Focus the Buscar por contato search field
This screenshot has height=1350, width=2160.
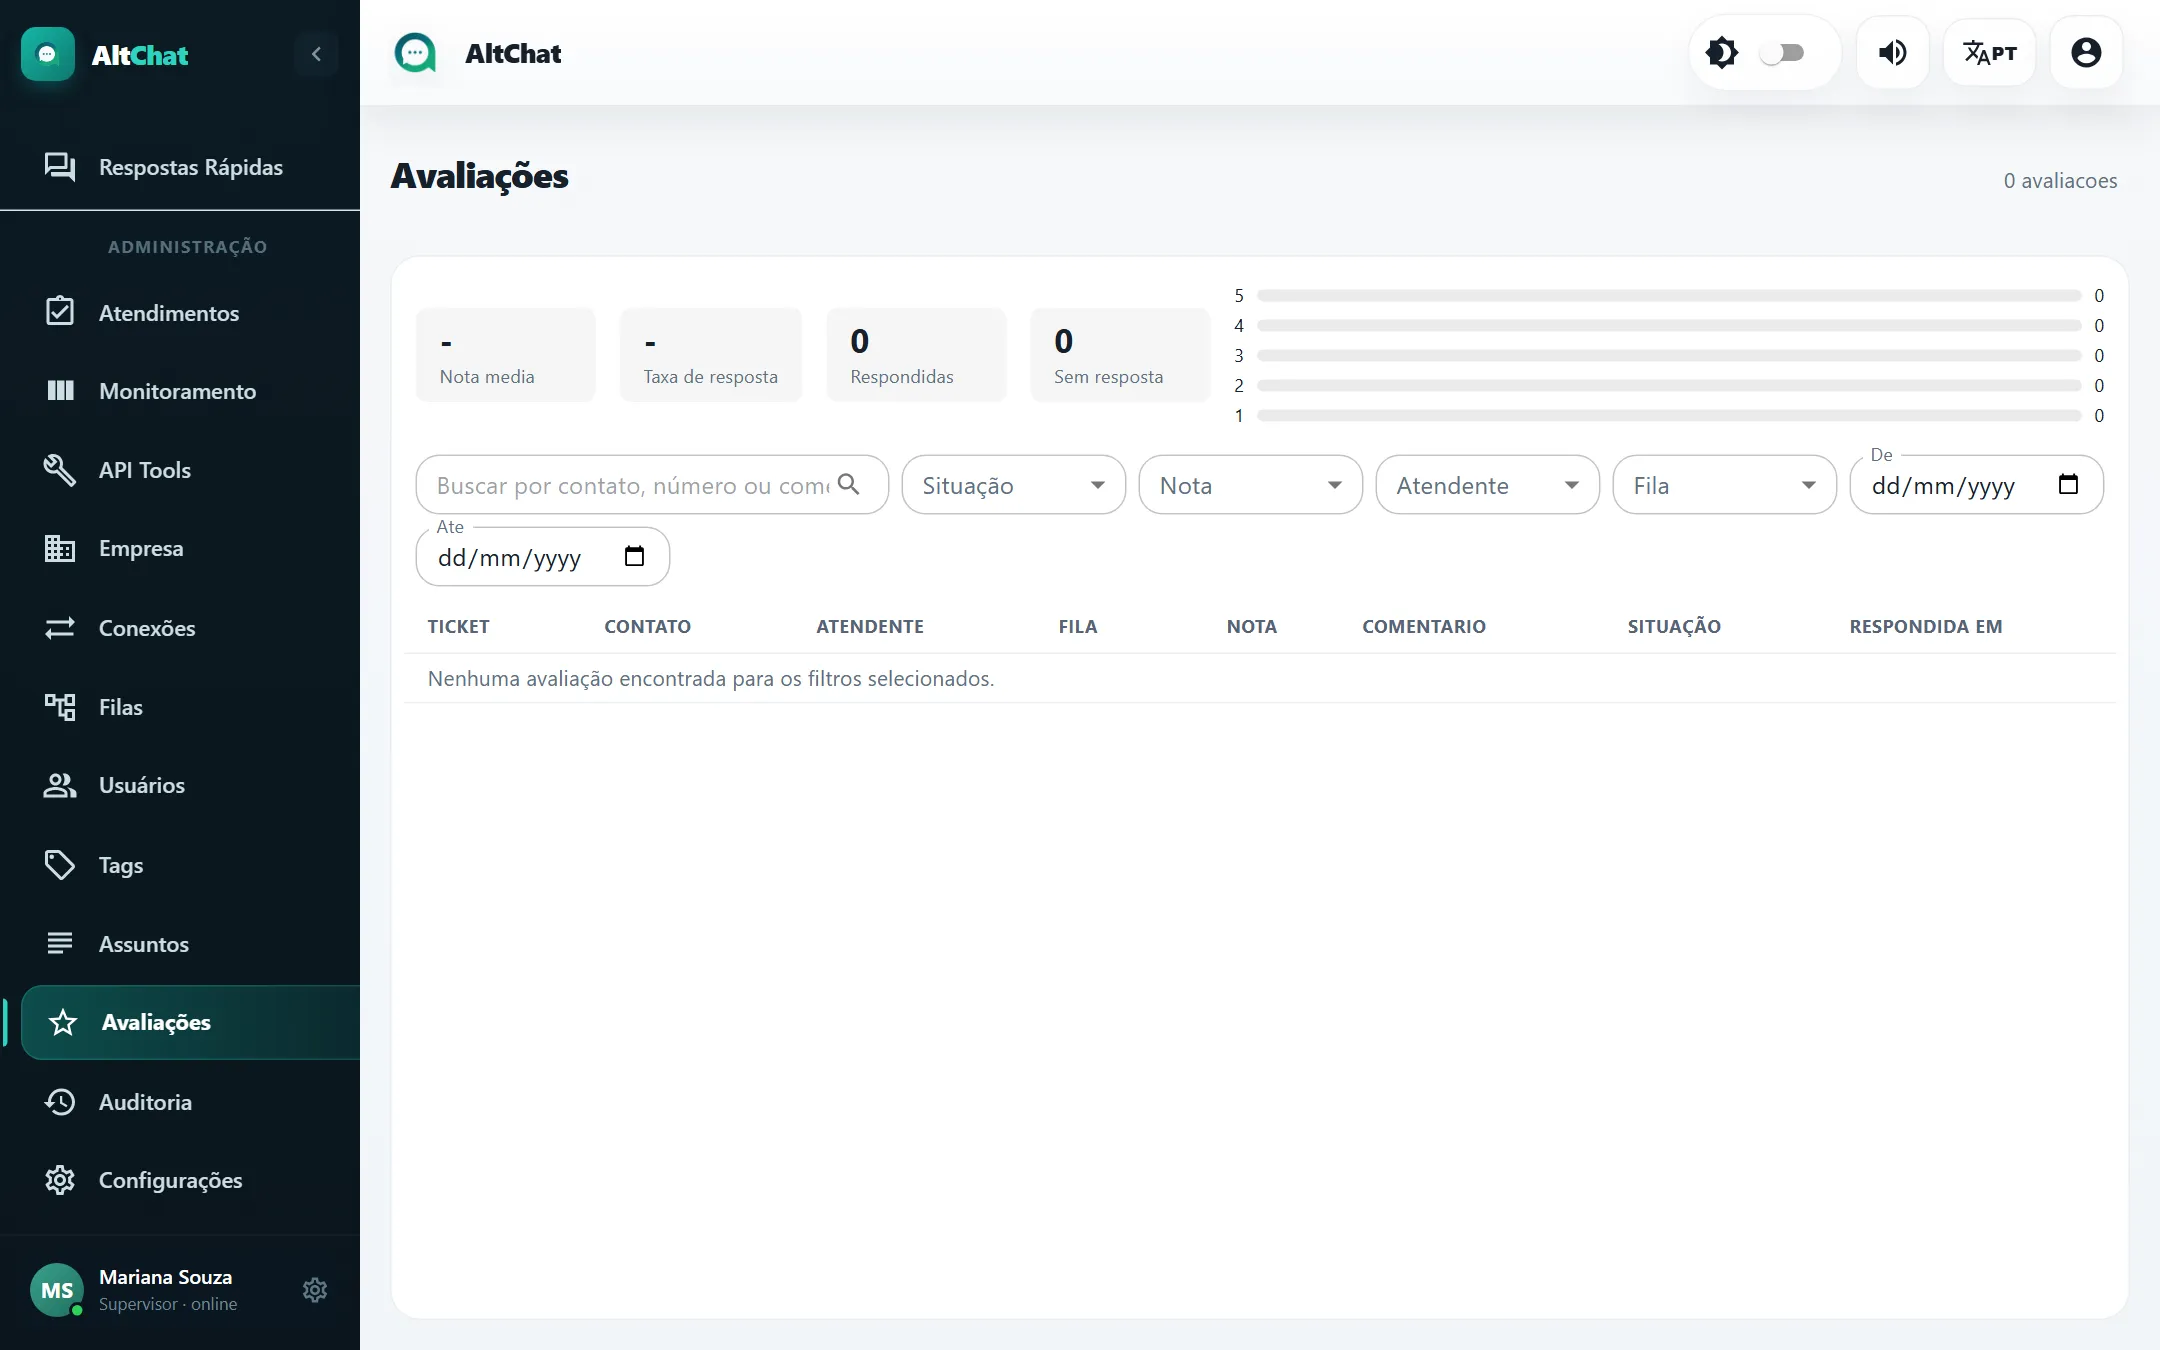click(x=652, y=485)
